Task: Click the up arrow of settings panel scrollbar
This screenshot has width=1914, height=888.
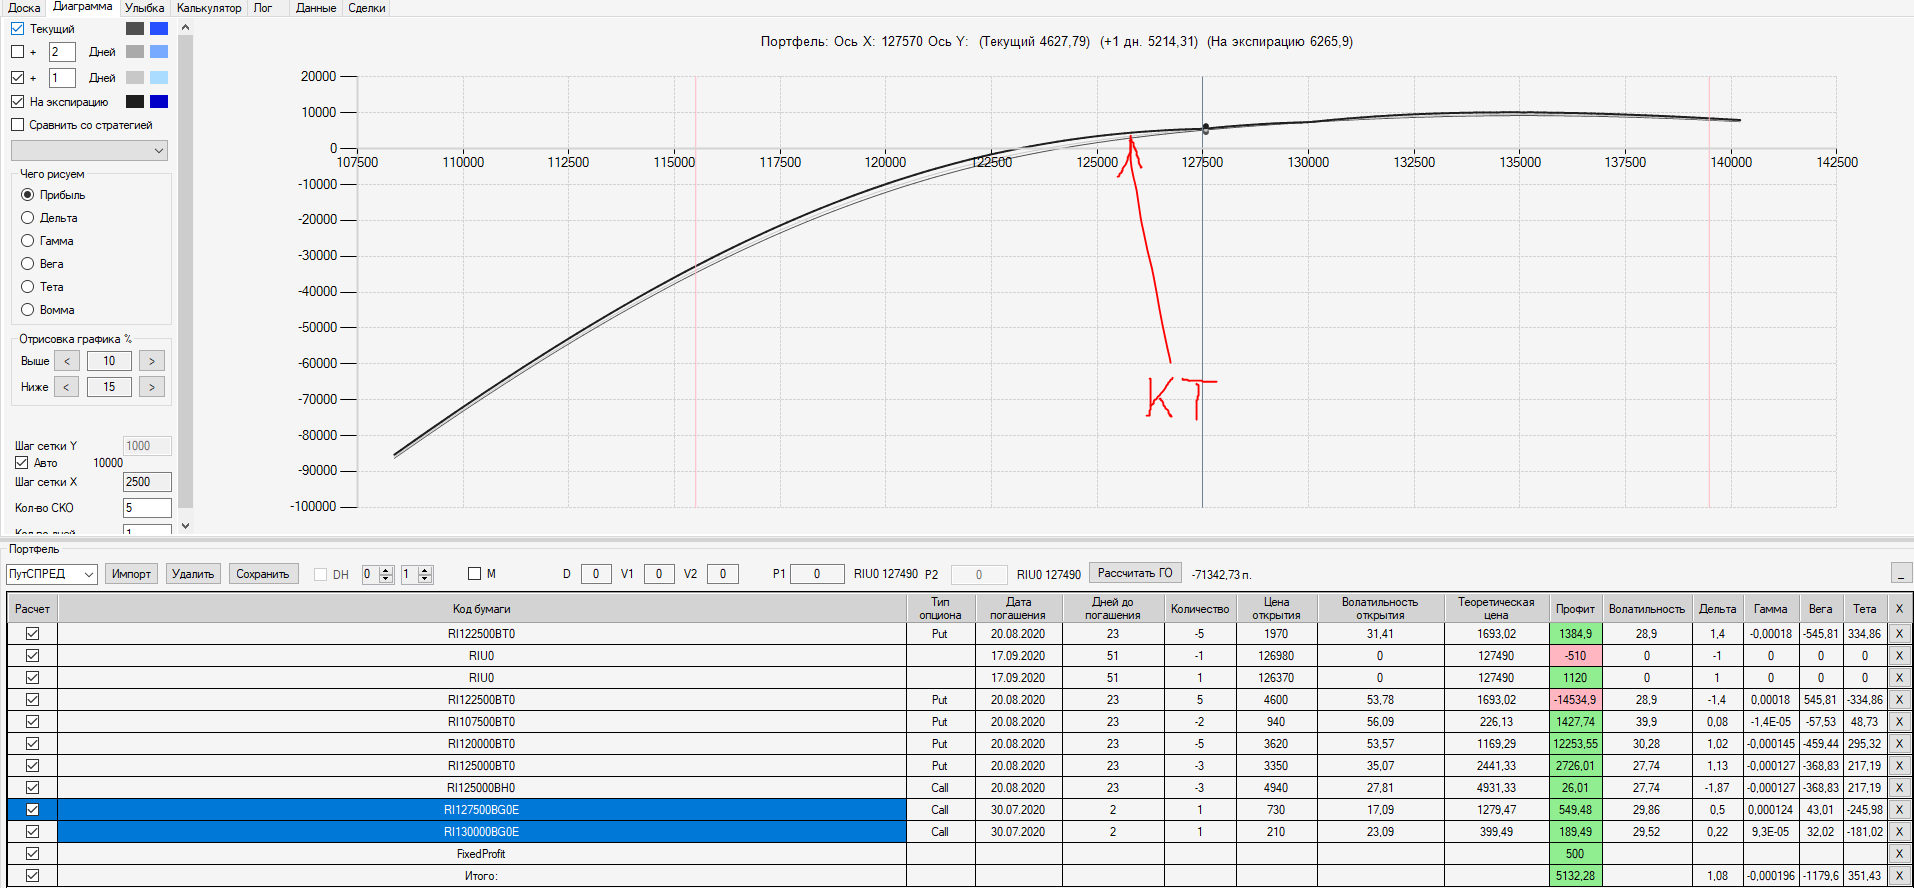Action: coord(185,27)
